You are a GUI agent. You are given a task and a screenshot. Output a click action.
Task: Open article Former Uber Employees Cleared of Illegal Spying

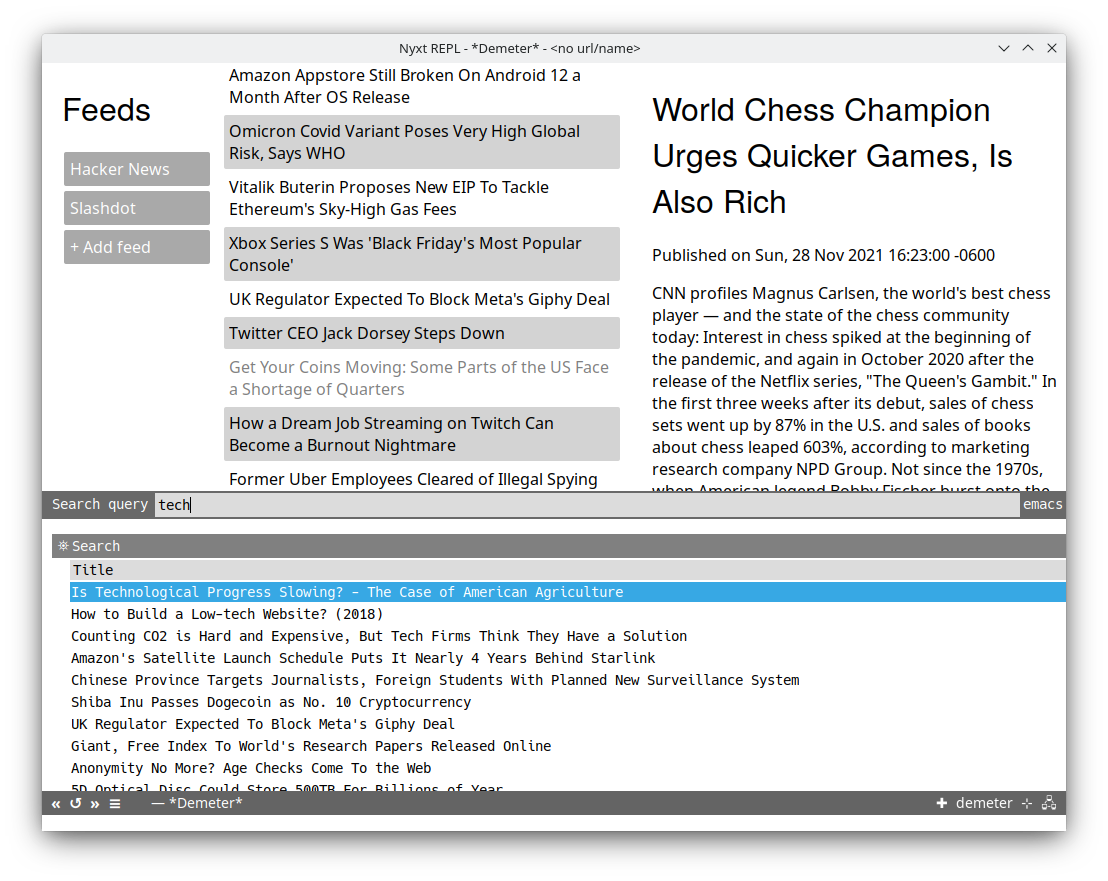[422, 479]
